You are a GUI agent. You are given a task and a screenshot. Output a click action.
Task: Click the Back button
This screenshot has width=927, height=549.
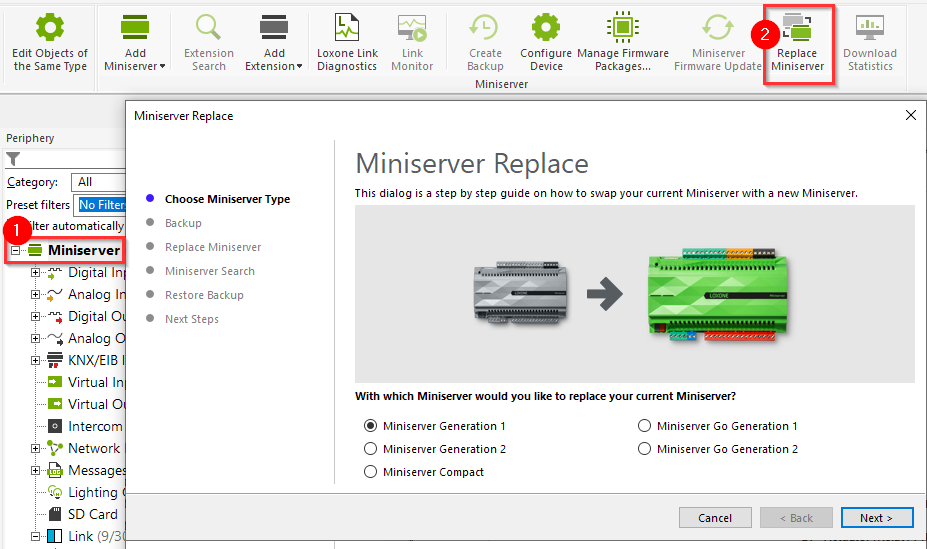click(x=796, y=518)
